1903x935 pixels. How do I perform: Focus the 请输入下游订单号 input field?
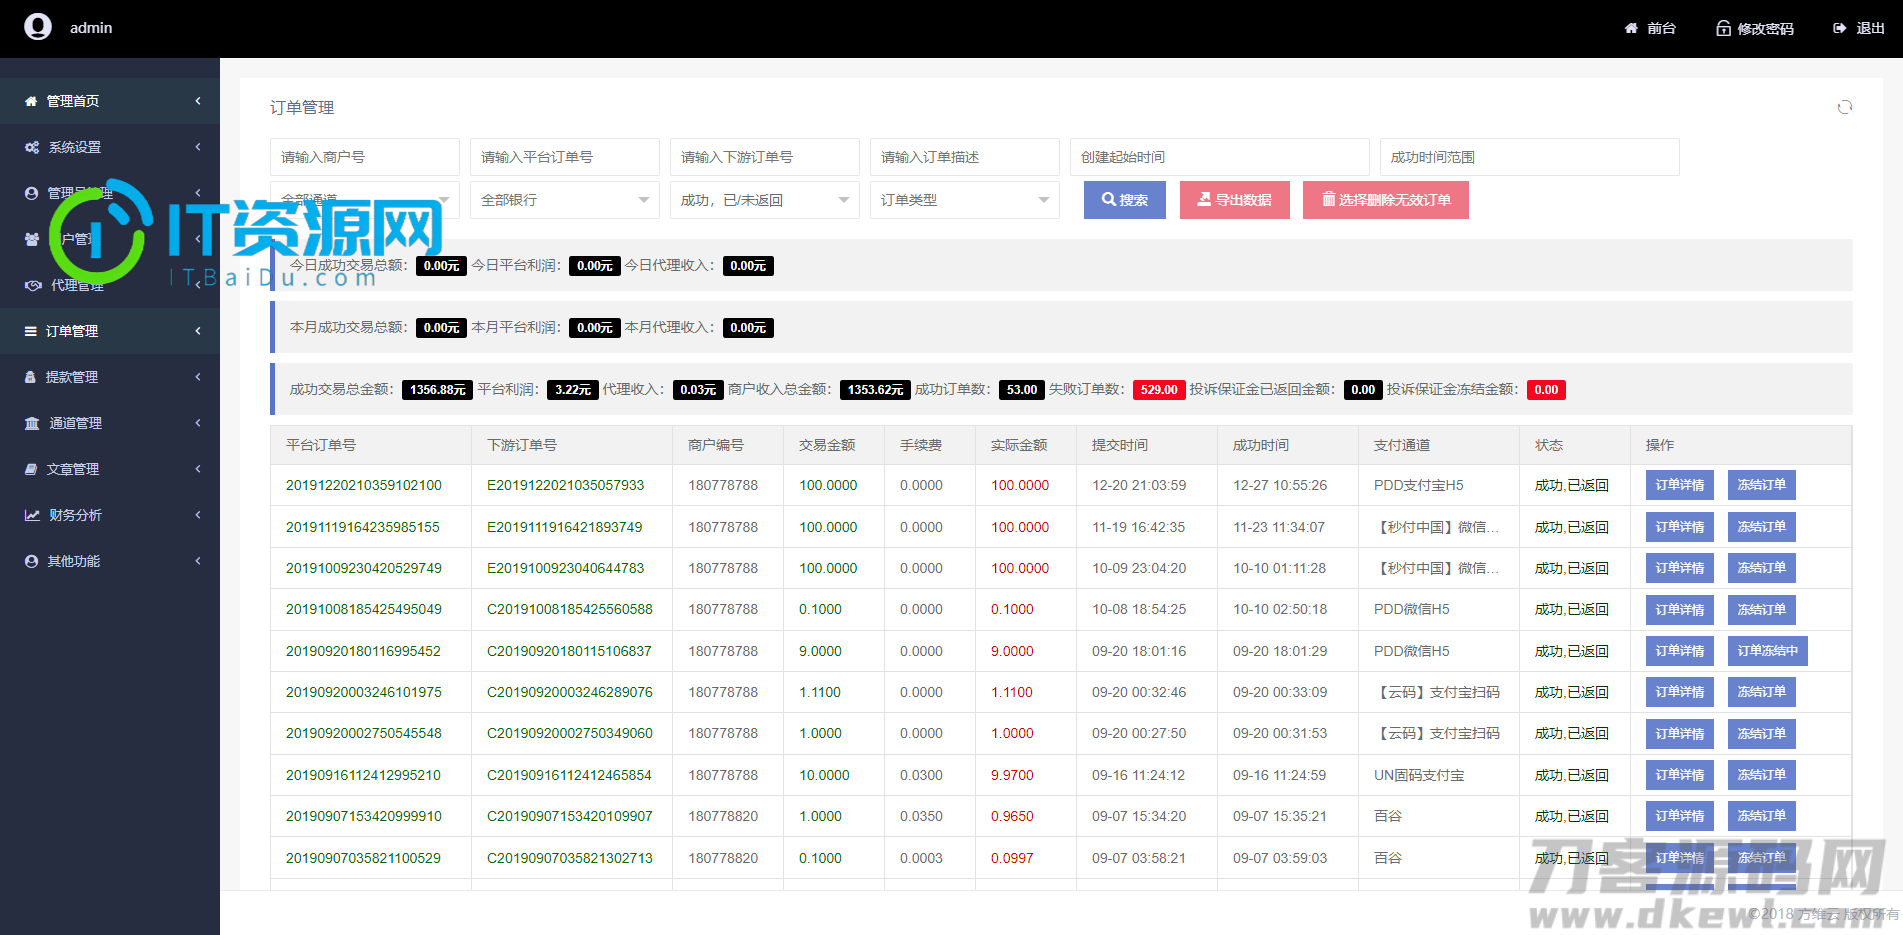tap(765, 157)
